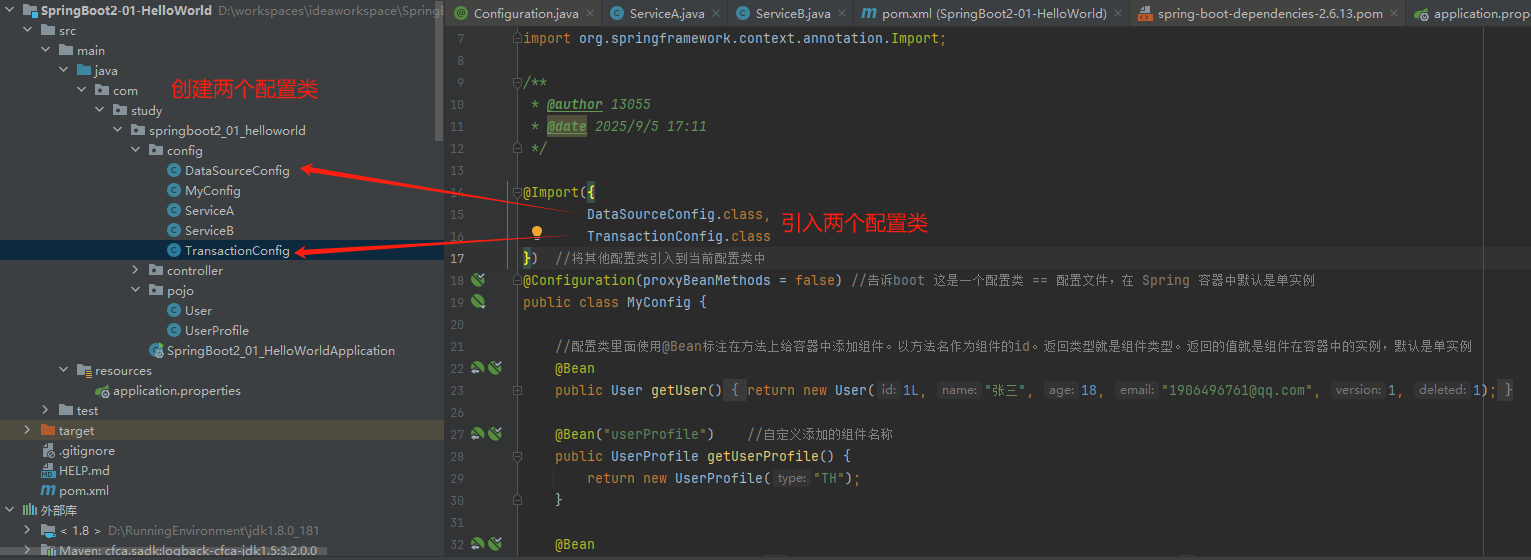Click the application.properties Spring leaf icon
This screenshot has width=1531, height=560.
click(x=102, y=390)
